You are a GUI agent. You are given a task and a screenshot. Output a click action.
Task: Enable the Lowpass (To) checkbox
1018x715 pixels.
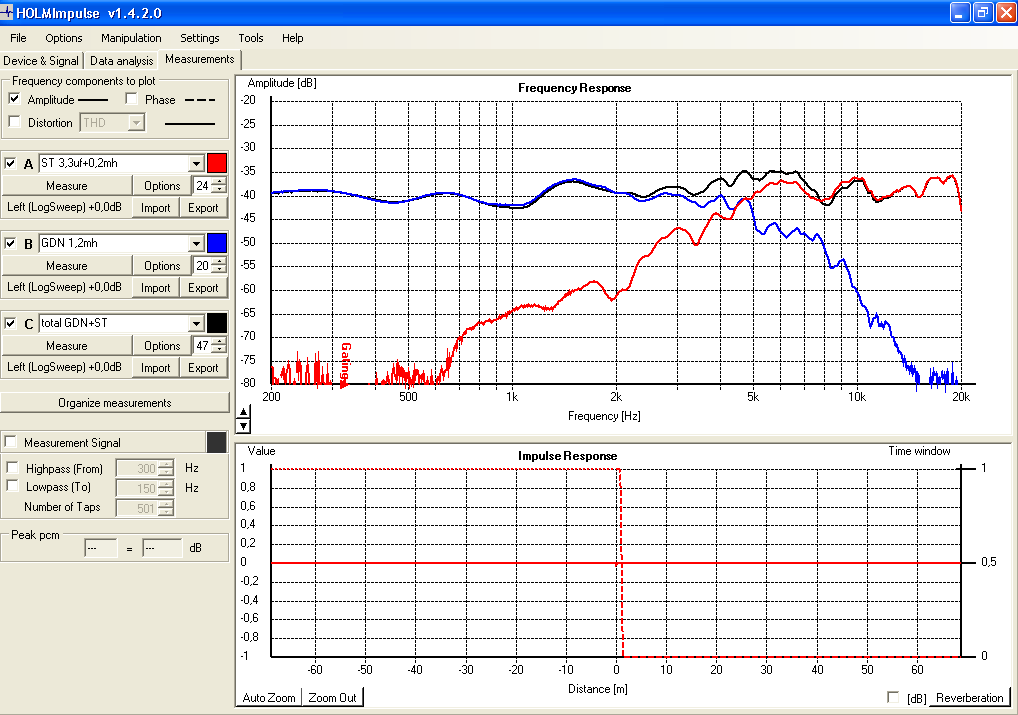click(x=12, y=486)
